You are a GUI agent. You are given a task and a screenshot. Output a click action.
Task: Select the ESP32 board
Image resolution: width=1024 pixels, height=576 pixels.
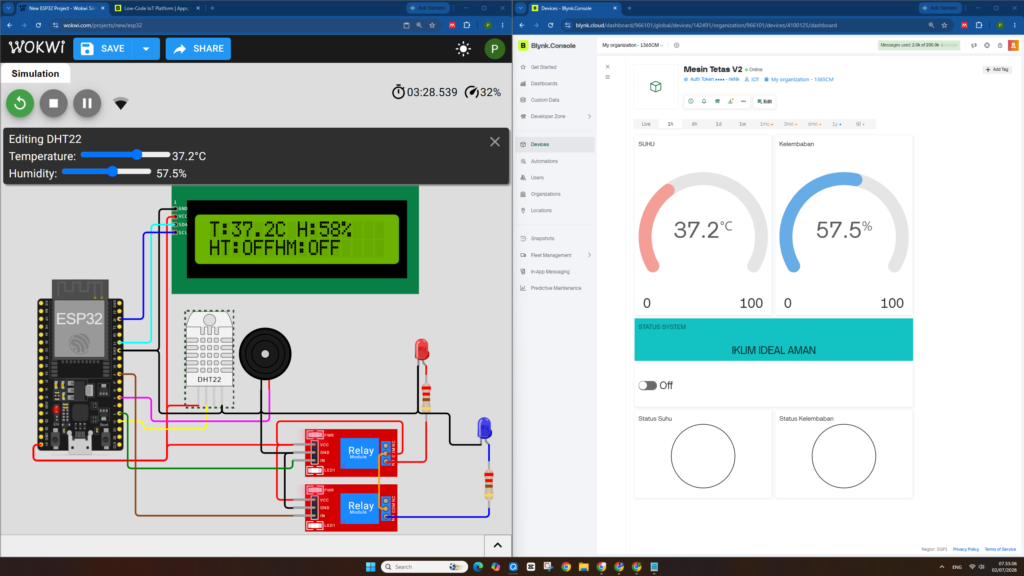coord(80,366)
